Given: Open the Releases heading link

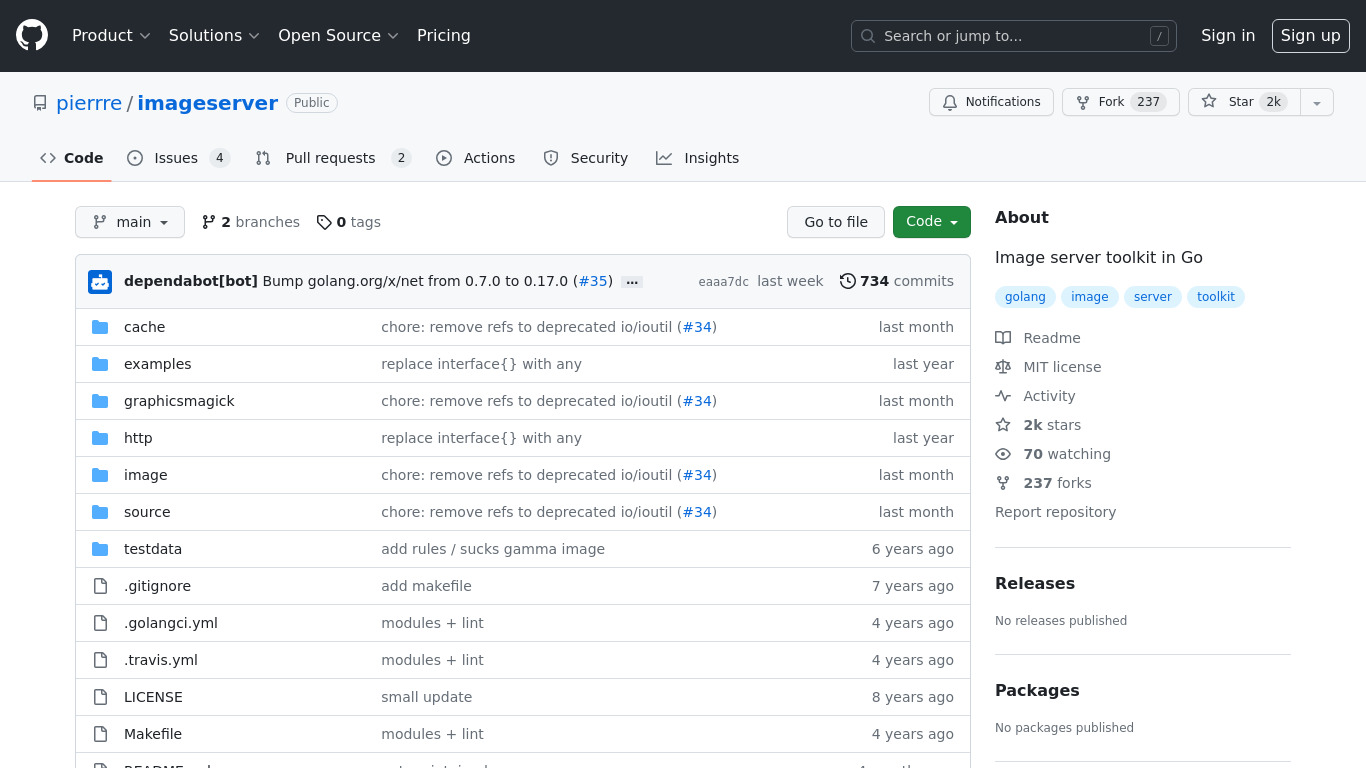Looking at the screenshot, I should [x=1035, y=584].
